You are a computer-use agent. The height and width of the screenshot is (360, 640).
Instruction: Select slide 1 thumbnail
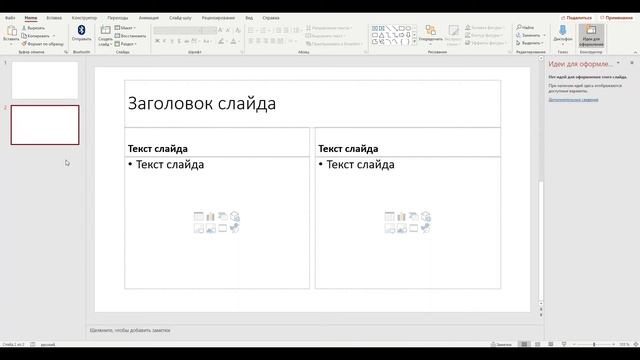[x=45, y=80]
